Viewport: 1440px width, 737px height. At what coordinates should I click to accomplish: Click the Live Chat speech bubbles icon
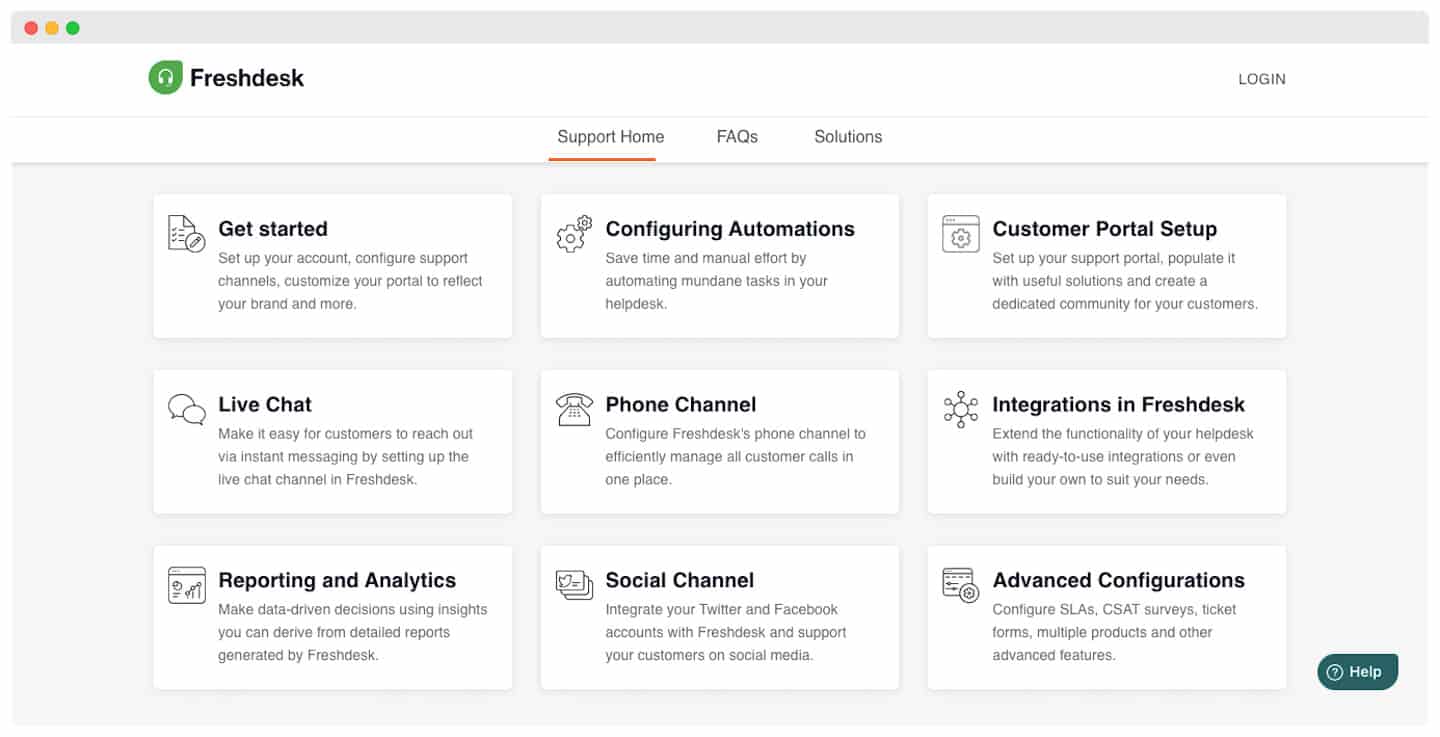tap(187, 409)
